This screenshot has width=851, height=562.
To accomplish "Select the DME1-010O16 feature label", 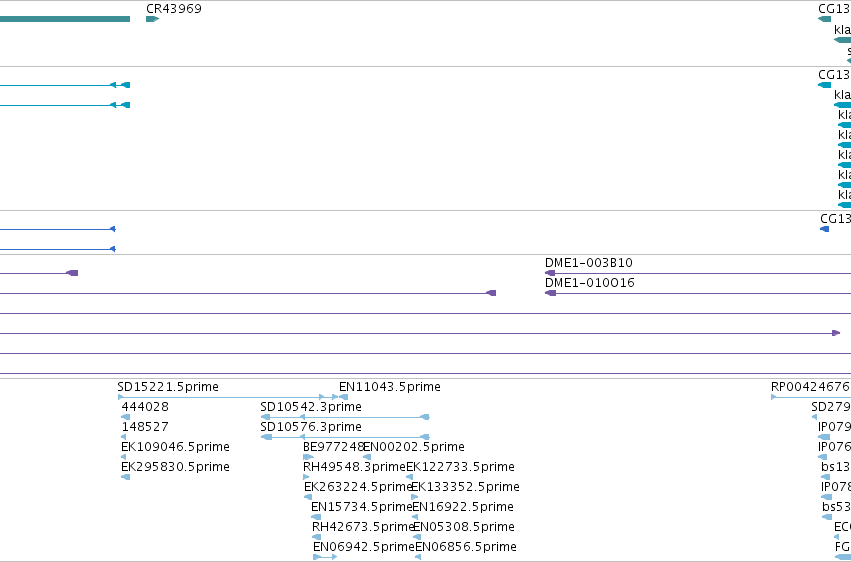I will (x=589, y=283).
